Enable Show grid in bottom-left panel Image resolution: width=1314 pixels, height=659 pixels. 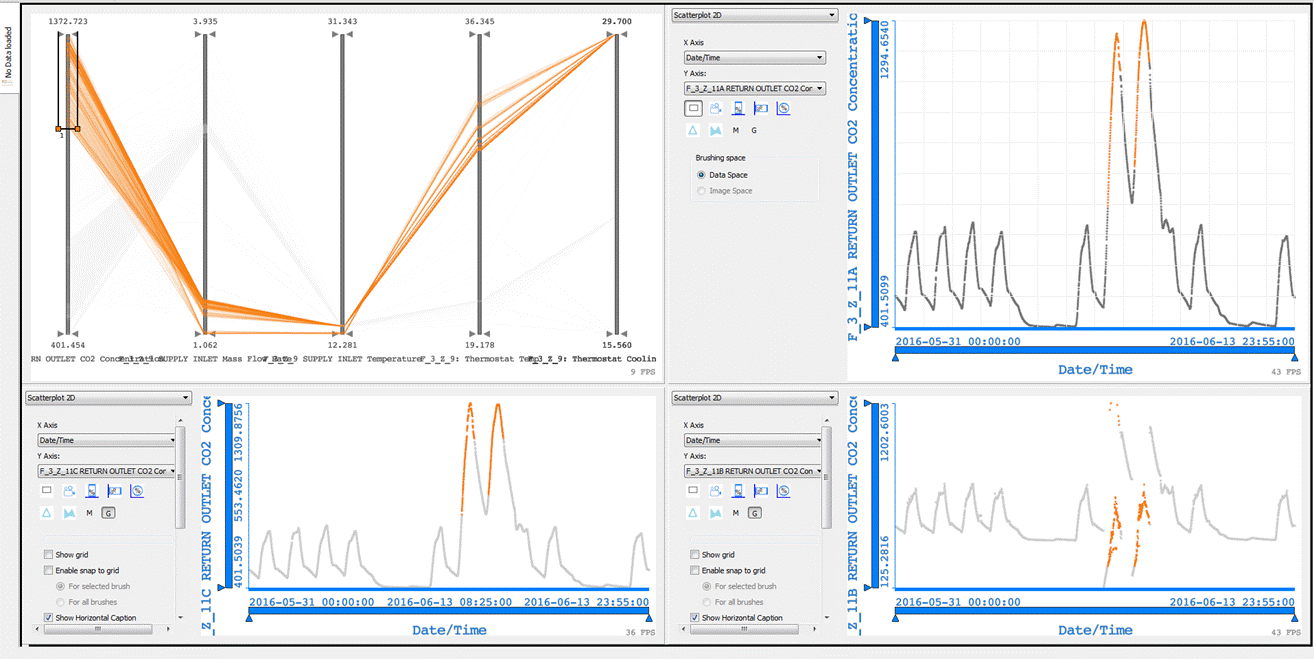coord(49,554)
